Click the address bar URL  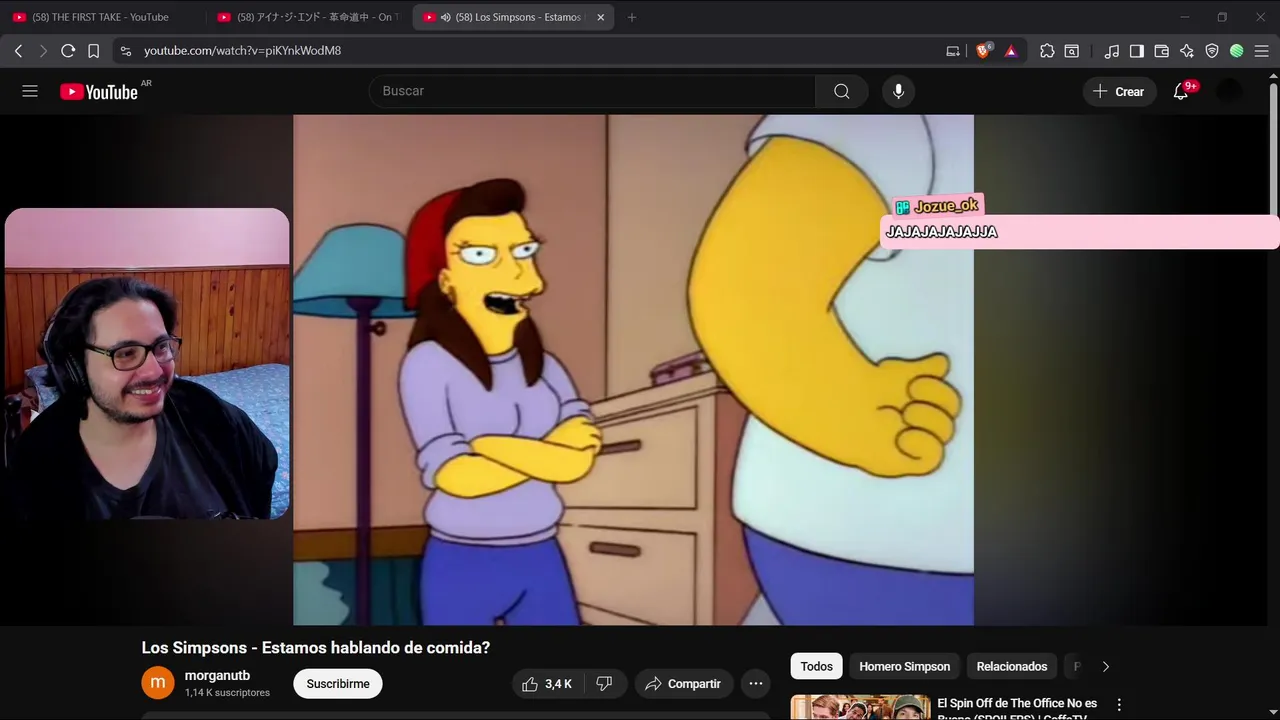[242, 50]
